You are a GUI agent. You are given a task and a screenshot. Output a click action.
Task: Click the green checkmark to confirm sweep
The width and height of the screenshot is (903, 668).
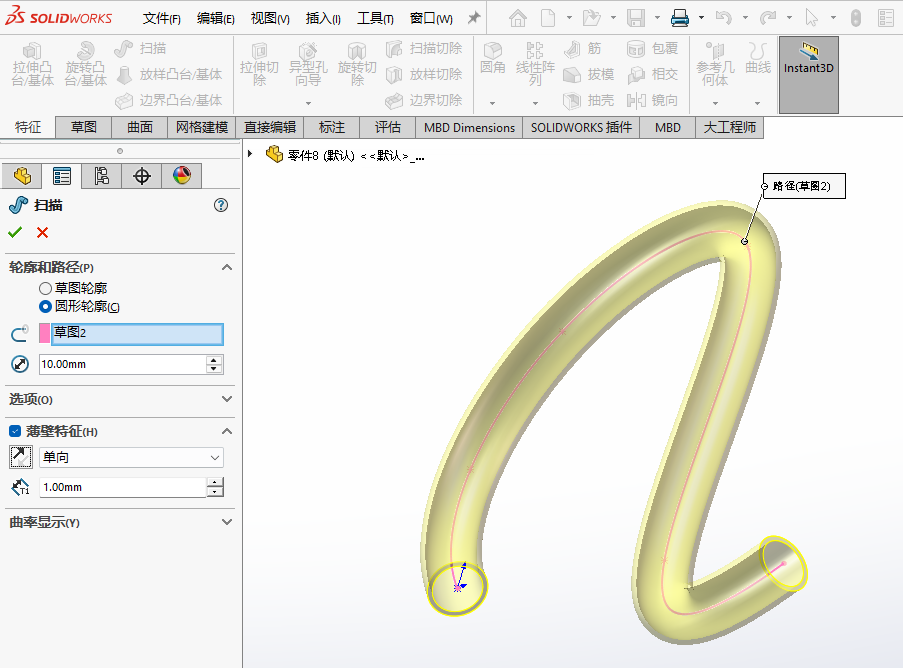pos(15,232)
